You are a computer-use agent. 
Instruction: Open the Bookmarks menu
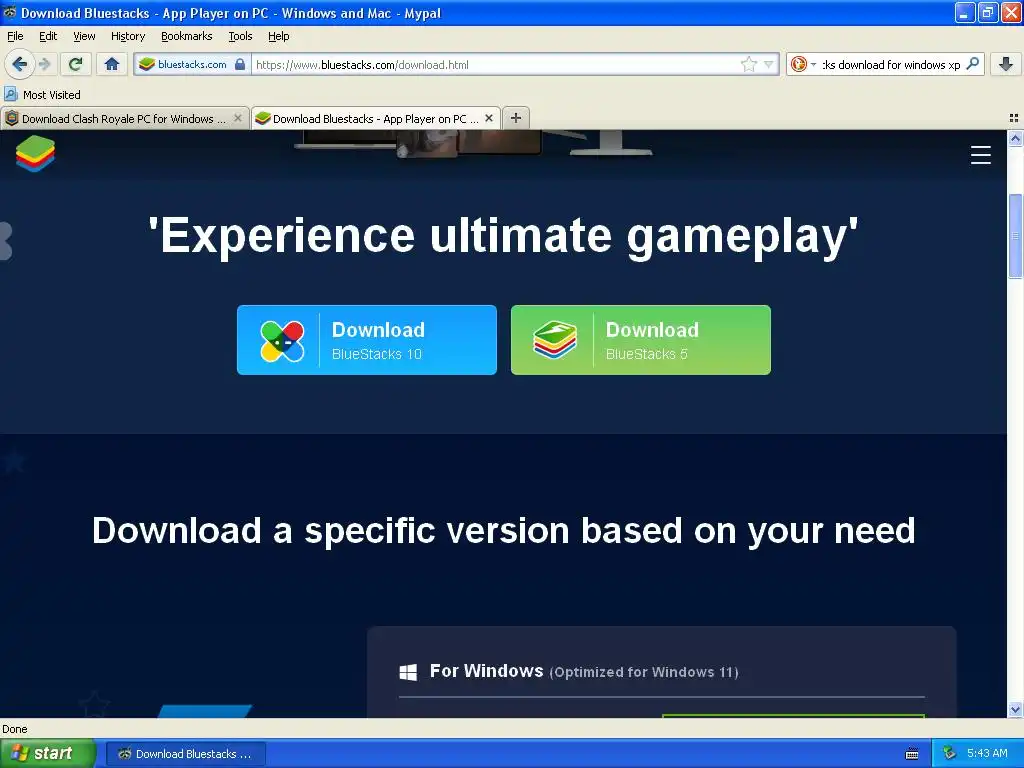(187, 36)
